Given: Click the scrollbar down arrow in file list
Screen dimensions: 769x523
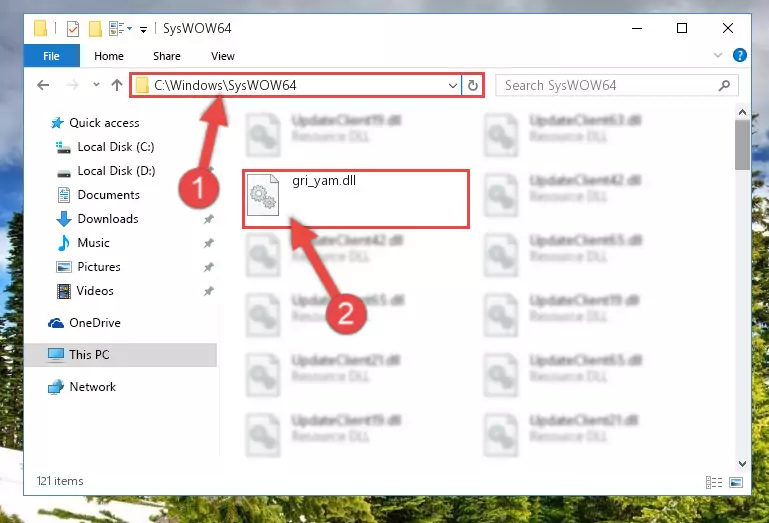Looking at the screenshot, I should [742, 464].
